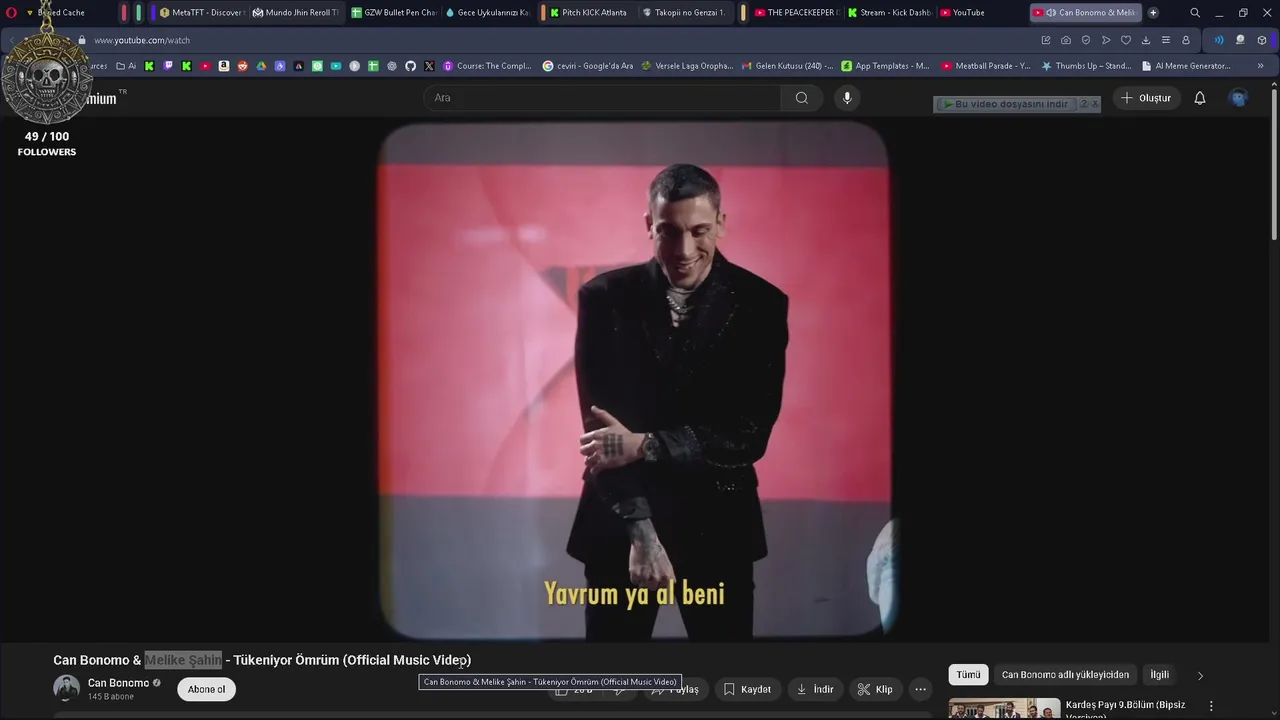Open the 'Ai' bookmarks folder

click(126, 66)
